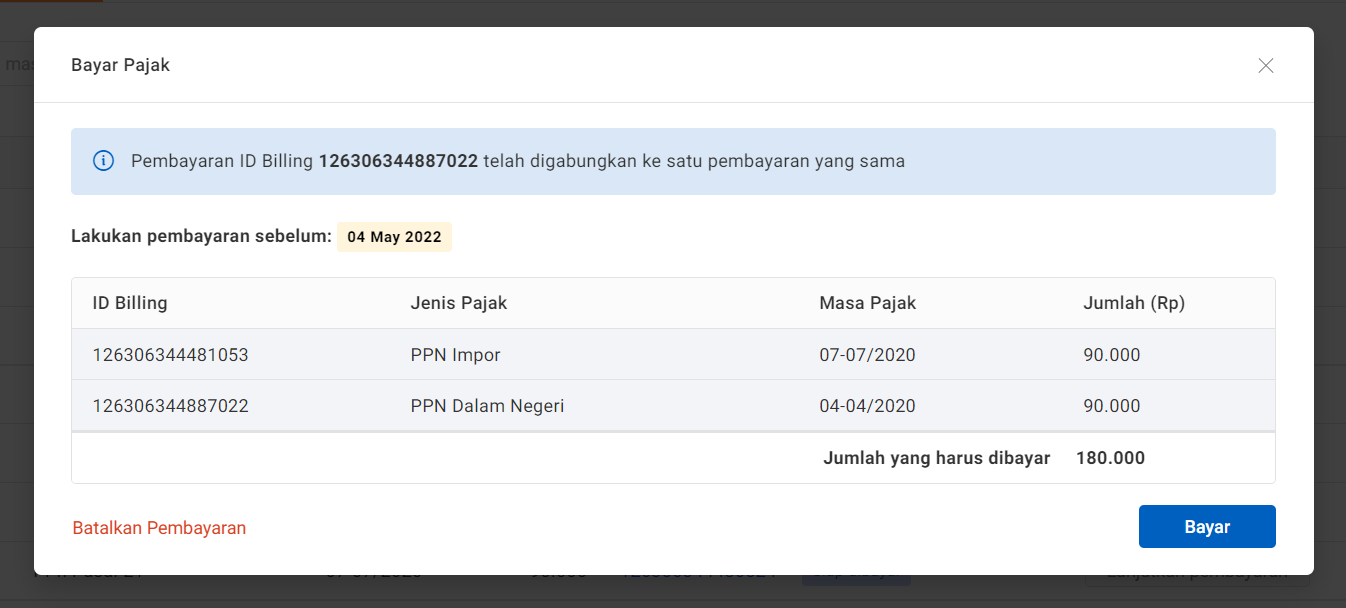Click the PPN Dalam Negeri cell
The image size is (1346, 608).
point(487,406)
